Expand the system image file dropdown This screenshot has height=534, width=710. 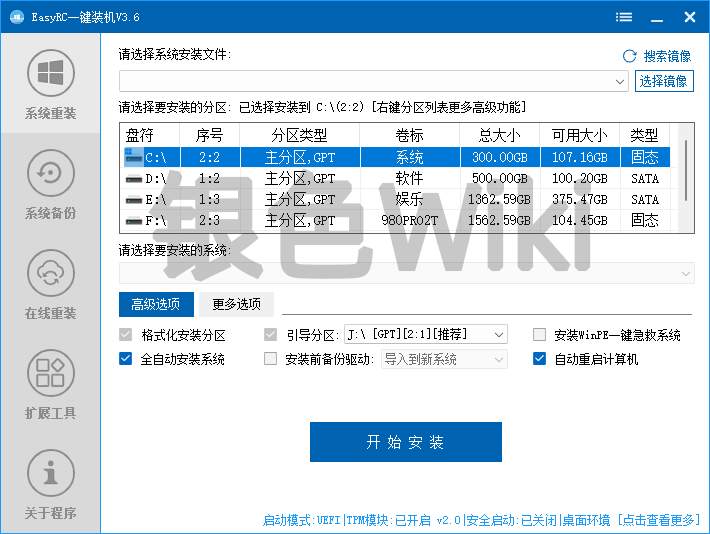(x=621, y=81)
